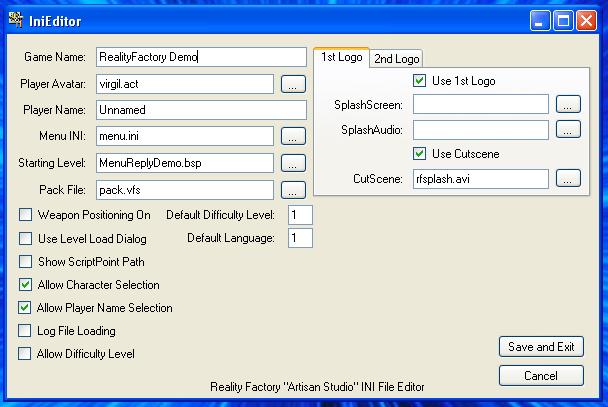Click the 'Starting Level:' label

pyautogui.click(x=52, y=163)
